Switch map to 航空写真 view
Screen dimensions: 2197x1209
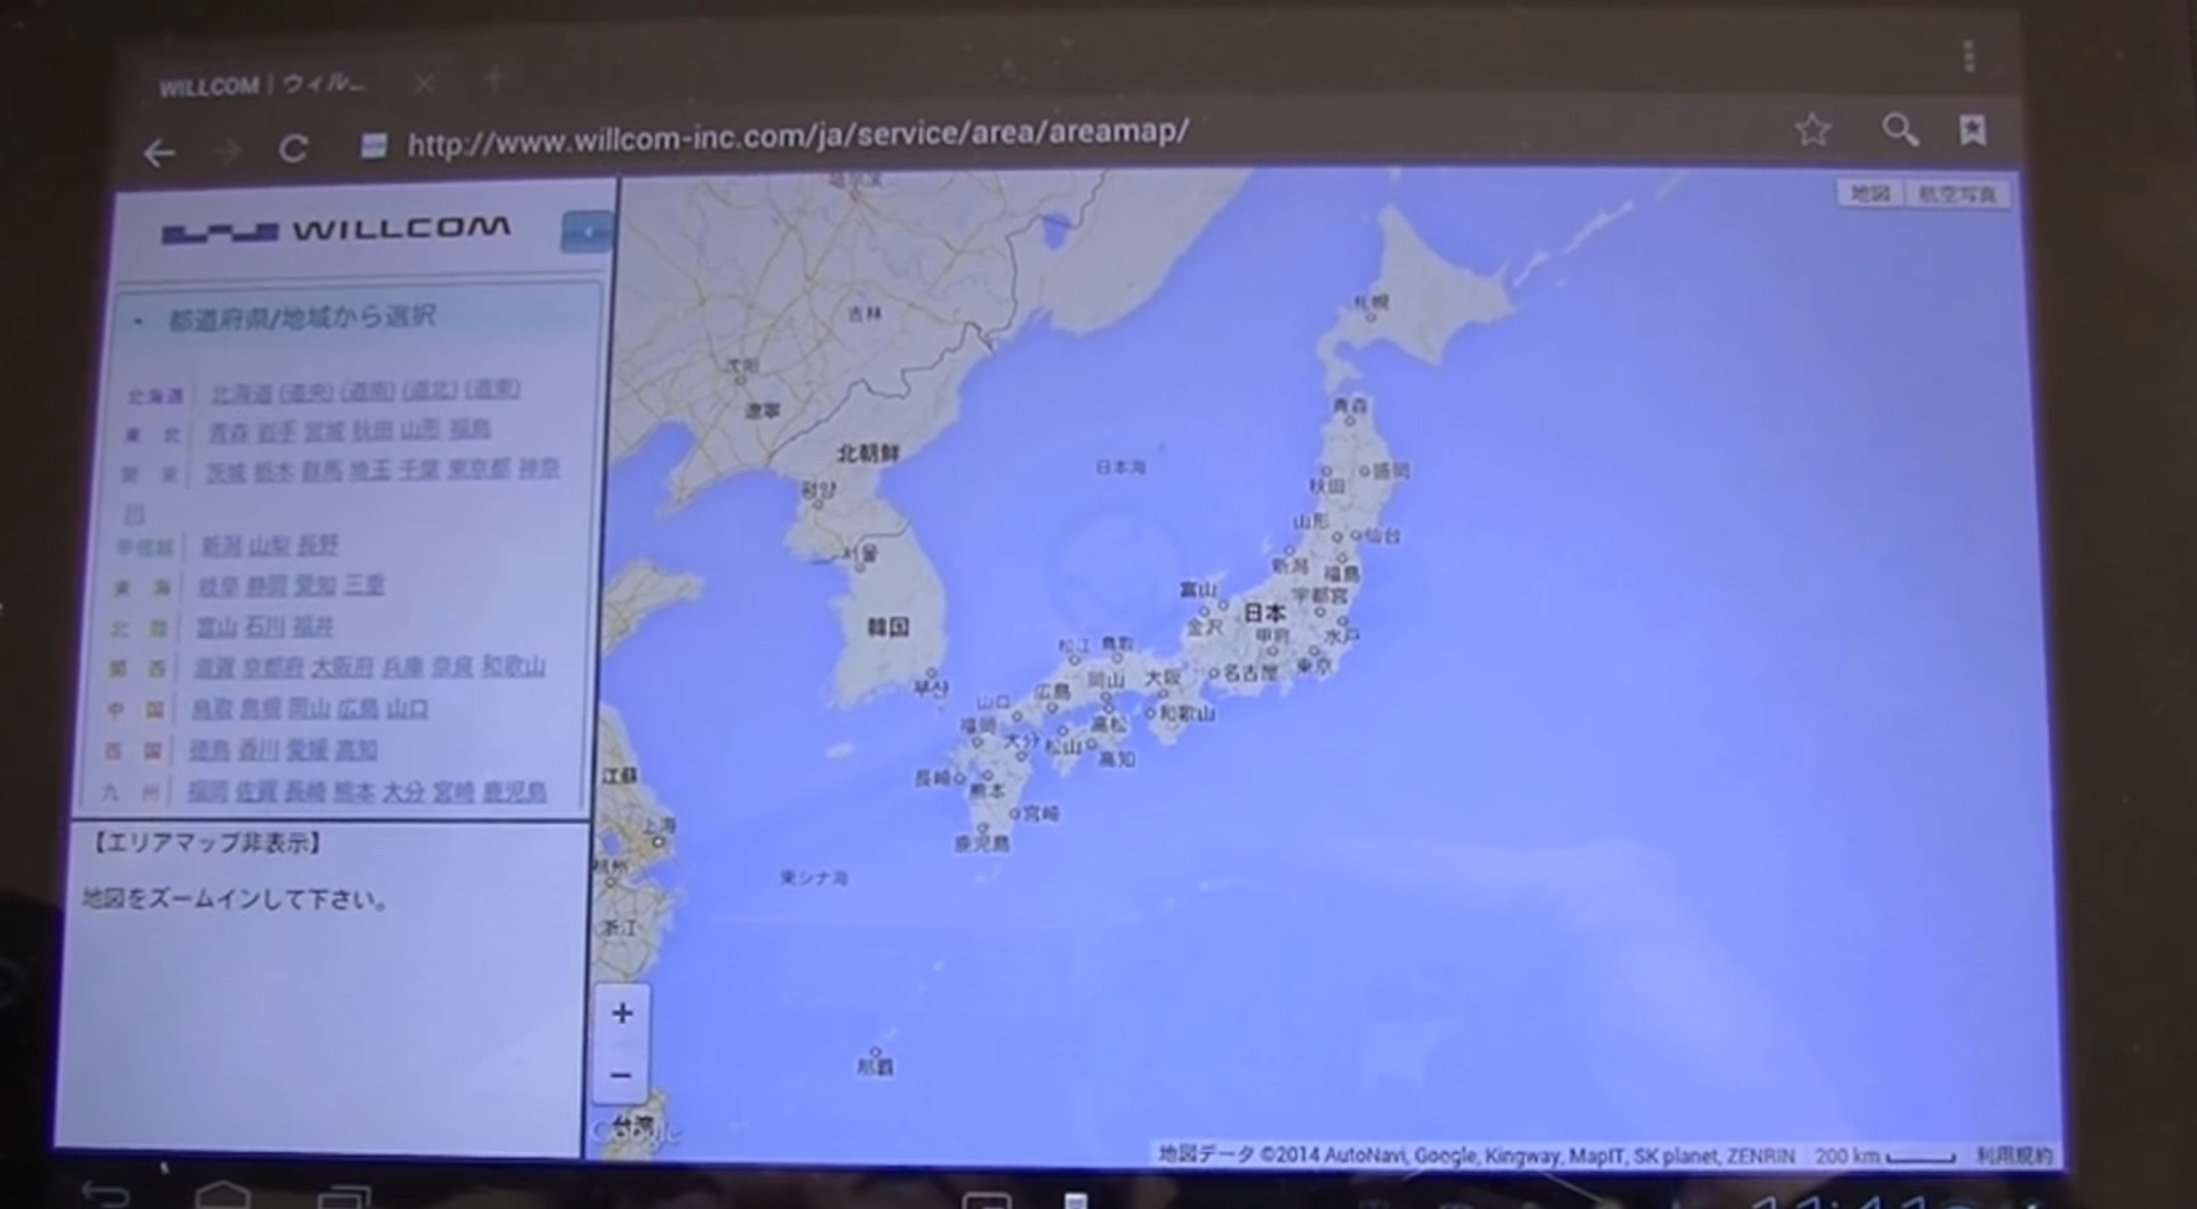click(x=1957, y=194)
